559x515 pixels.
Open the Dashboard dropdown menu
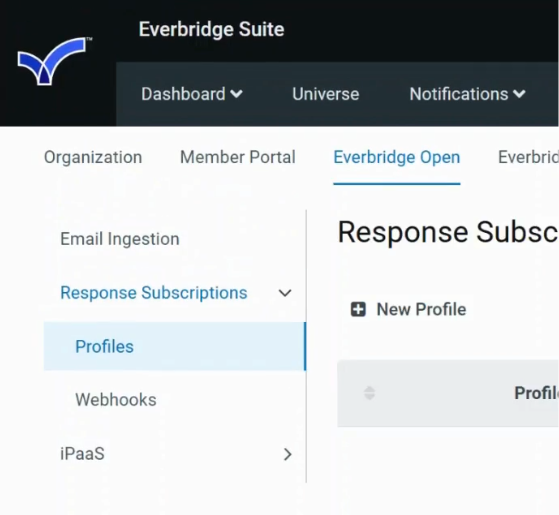click(x=192, y=94)
